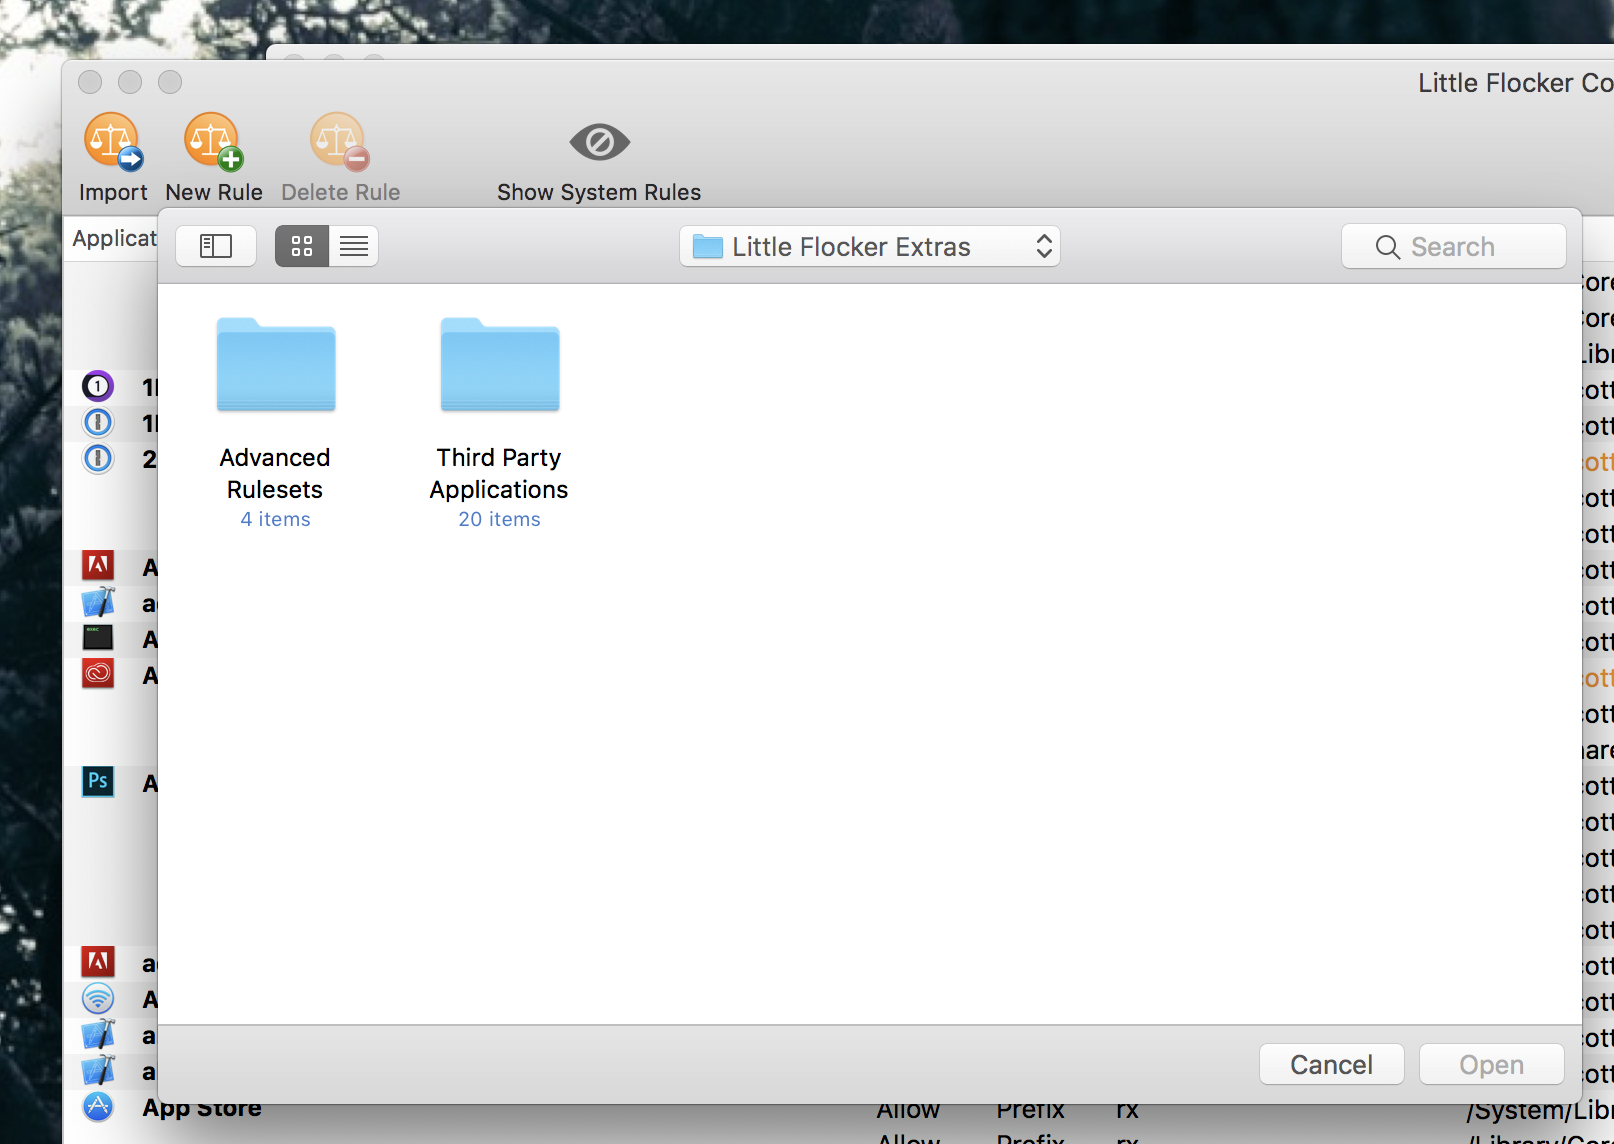Select the Advanced Rulesets folder
The width and height of the screenshot is (1614, 1144).
pyautogui.click(x=276, y=366)
